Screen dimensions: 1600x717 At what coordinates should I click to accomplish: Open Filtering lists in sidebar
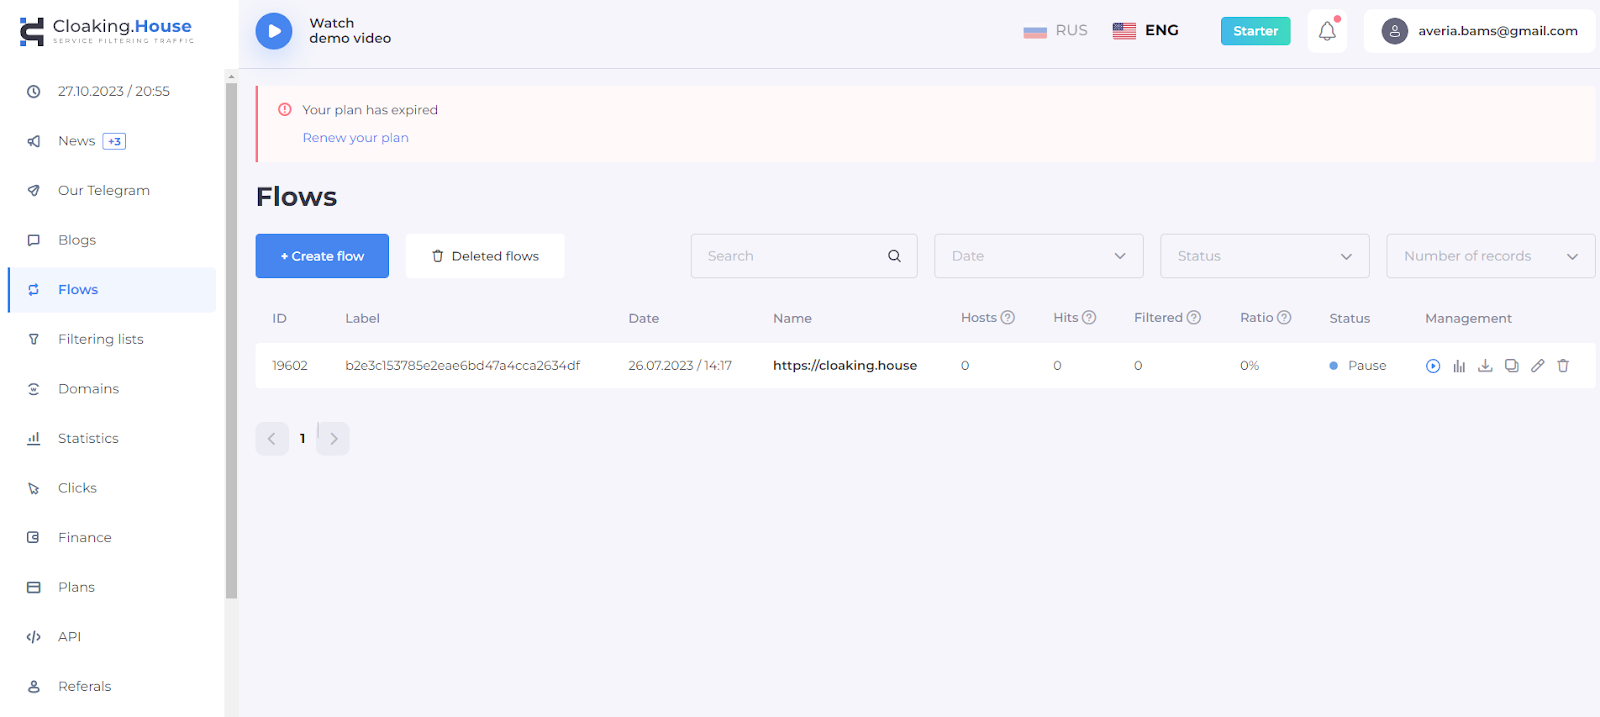100,339
